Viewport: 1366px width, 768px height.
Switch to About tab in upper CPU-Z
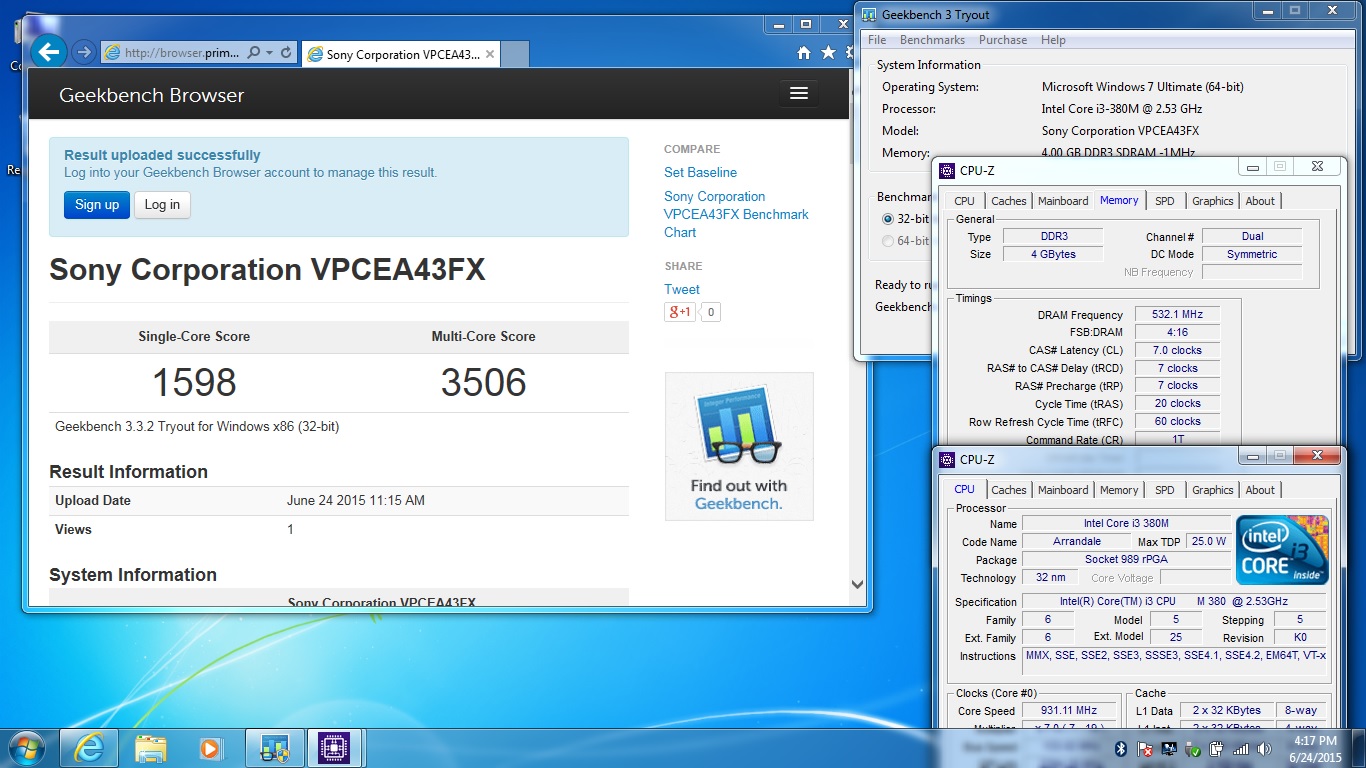(1260, 201)
